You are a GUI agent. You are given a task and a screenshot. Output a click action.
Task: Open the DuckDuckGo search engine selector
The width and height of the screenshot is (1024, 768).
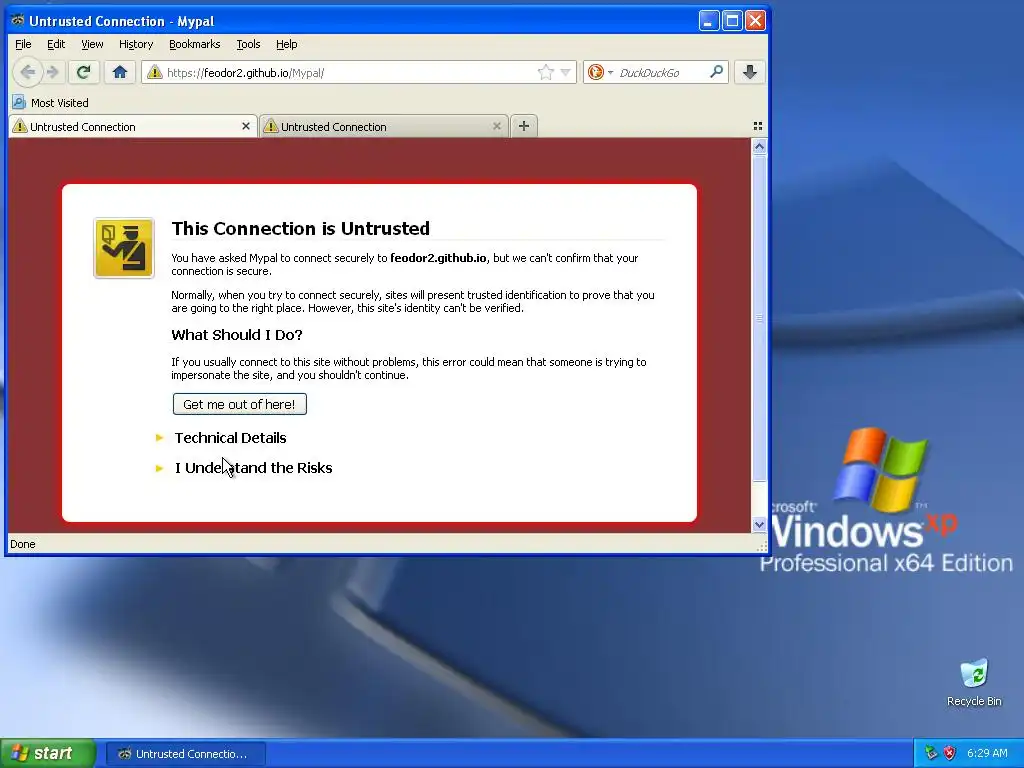[600, 72]
